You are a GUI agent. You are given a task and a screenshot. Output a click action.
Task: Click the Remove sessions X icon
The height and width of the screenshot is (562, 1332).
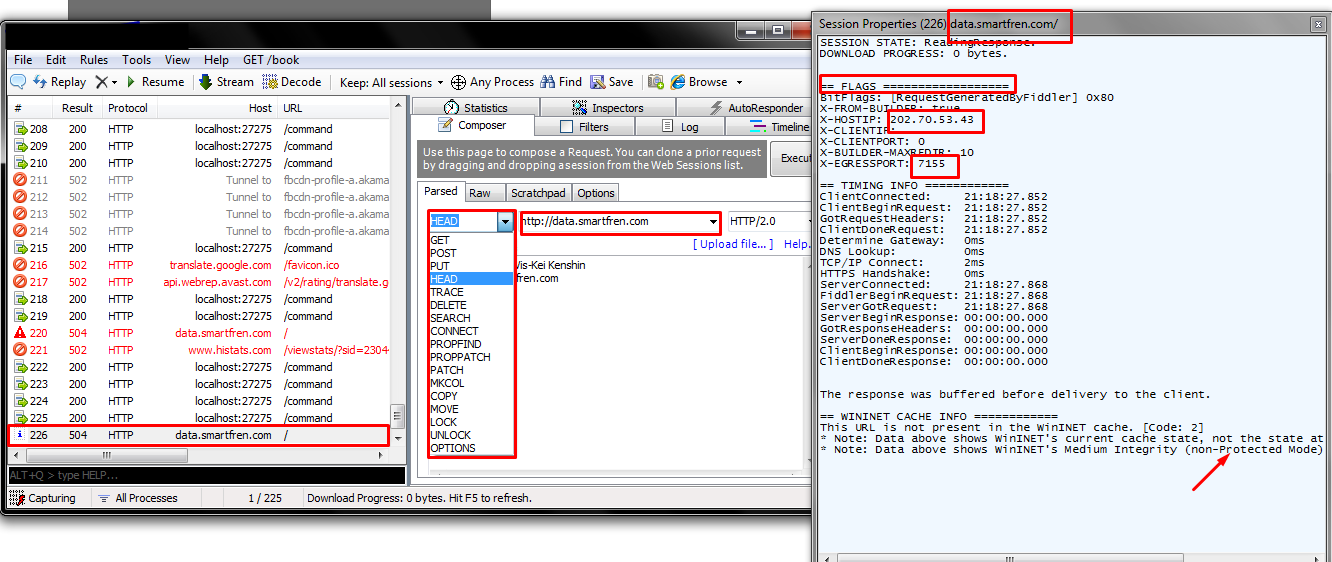(x=101, y=82)
